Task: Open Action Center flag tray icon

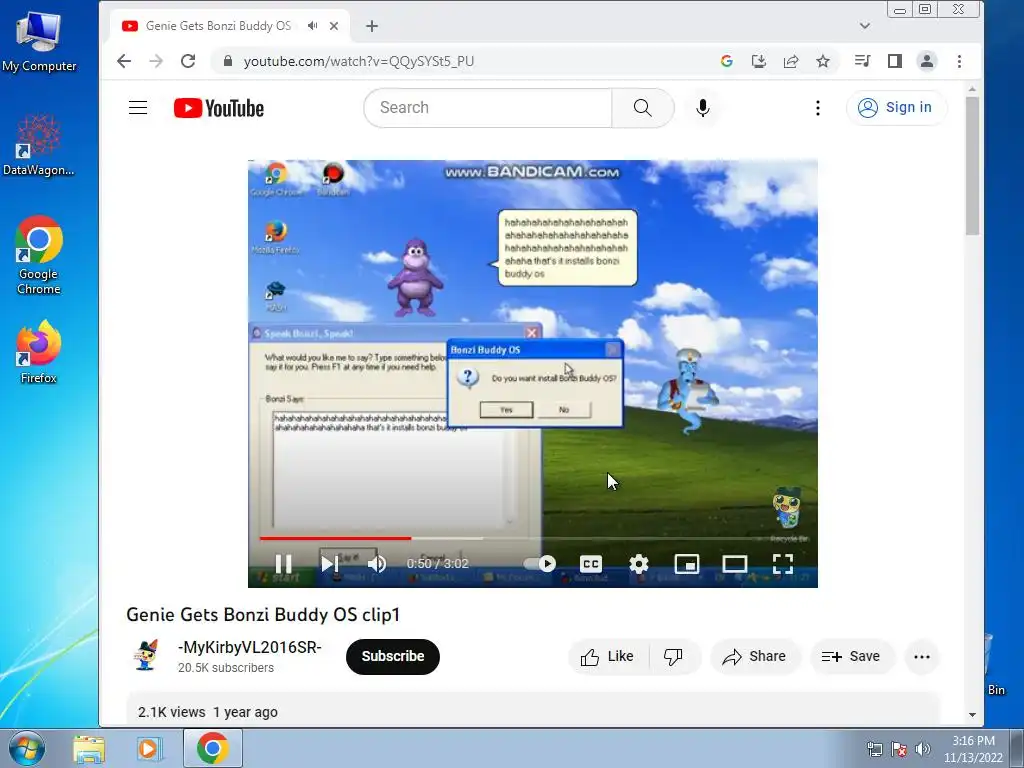Action: coord(899,749)
